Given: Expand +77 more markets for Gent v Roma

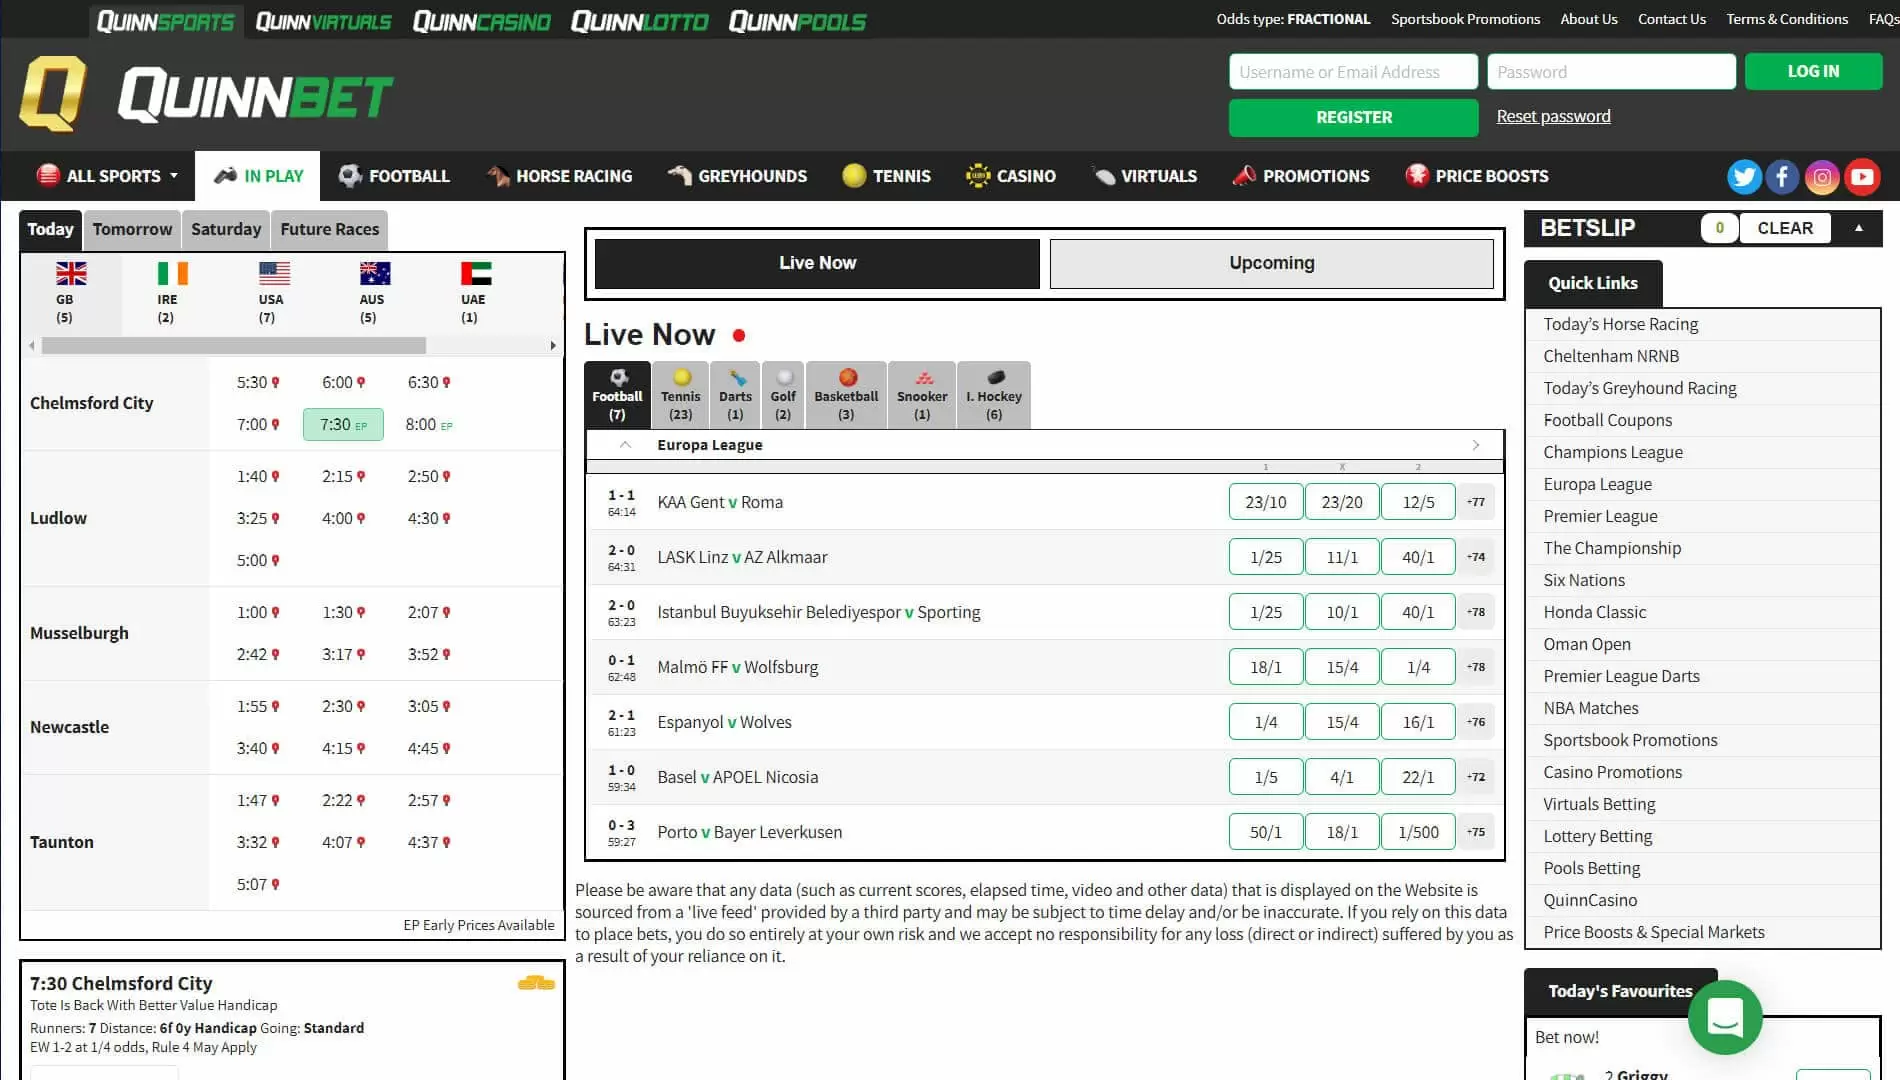Looking at the screenshot, I should (x=1476, y=502).
